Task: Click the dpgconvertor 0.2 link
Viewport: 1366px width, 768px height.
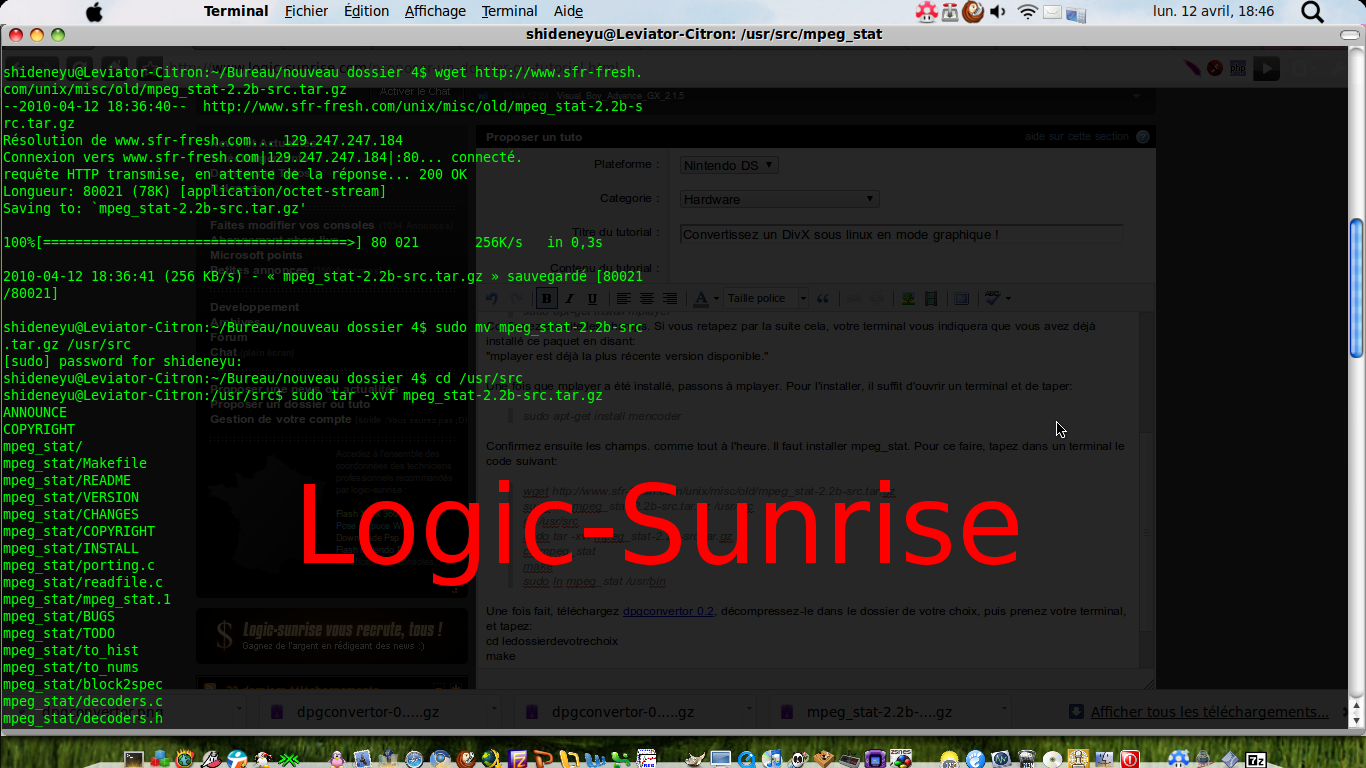Action: coord(668,611)
